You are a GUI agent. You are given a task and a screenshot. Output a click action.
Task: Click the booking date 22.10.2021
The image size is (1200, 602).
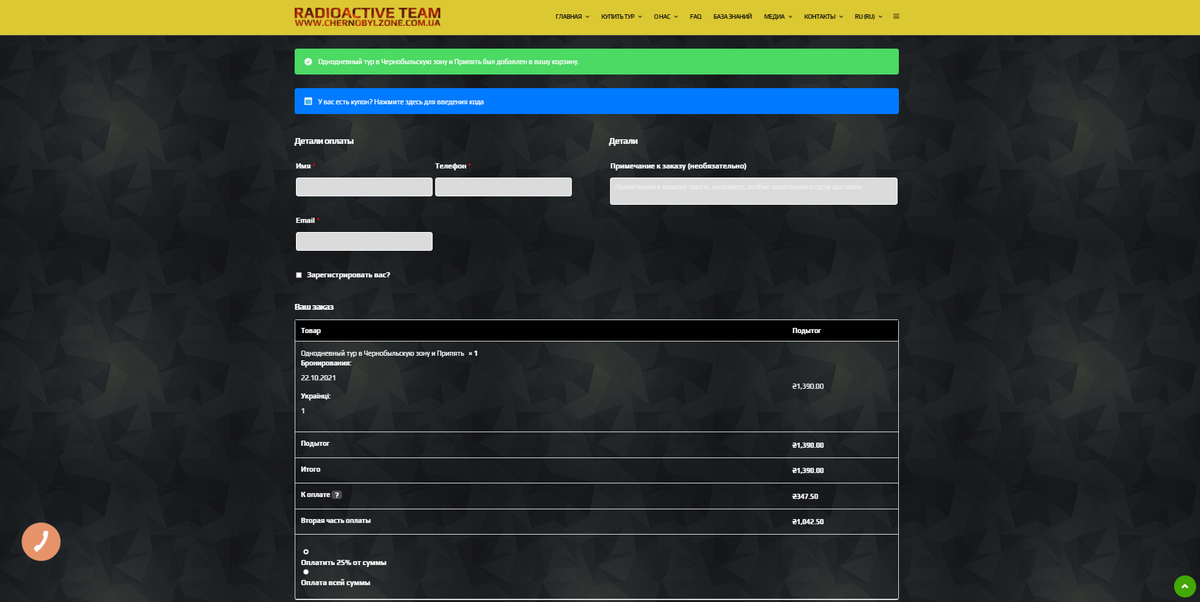(318, 378)
